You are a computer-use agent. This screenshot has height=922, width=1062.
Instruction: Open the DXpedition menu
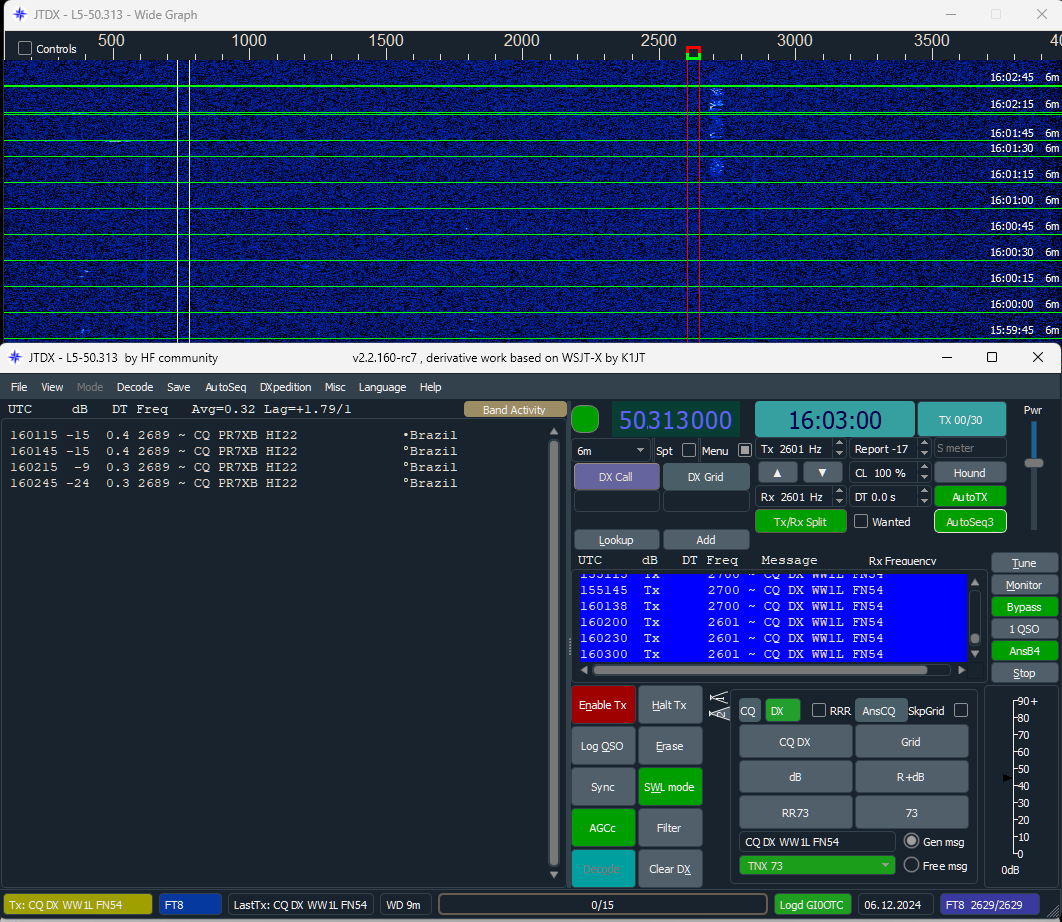tap(285, 387)
